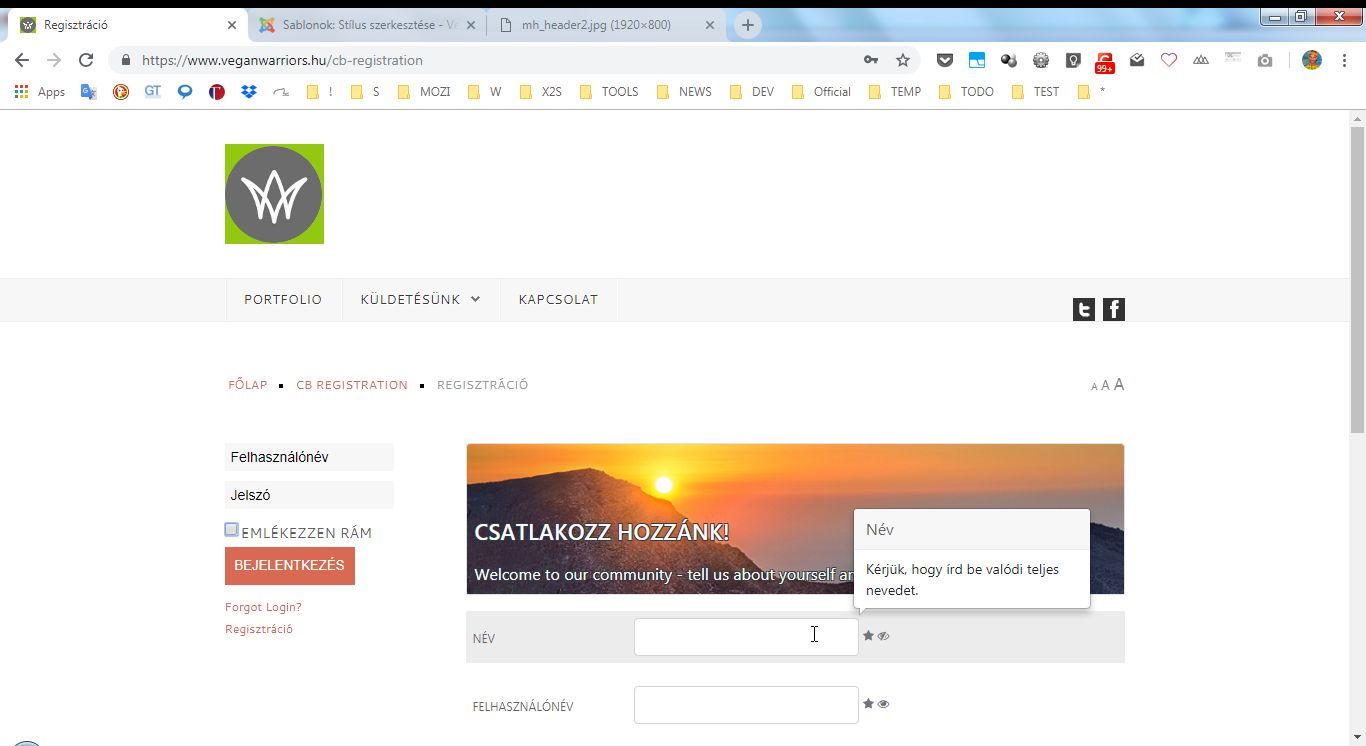This screenshot has width=1366, height=746.
Task: Switch to the mh_header2.jpg tab
Action: coord(596,25)
